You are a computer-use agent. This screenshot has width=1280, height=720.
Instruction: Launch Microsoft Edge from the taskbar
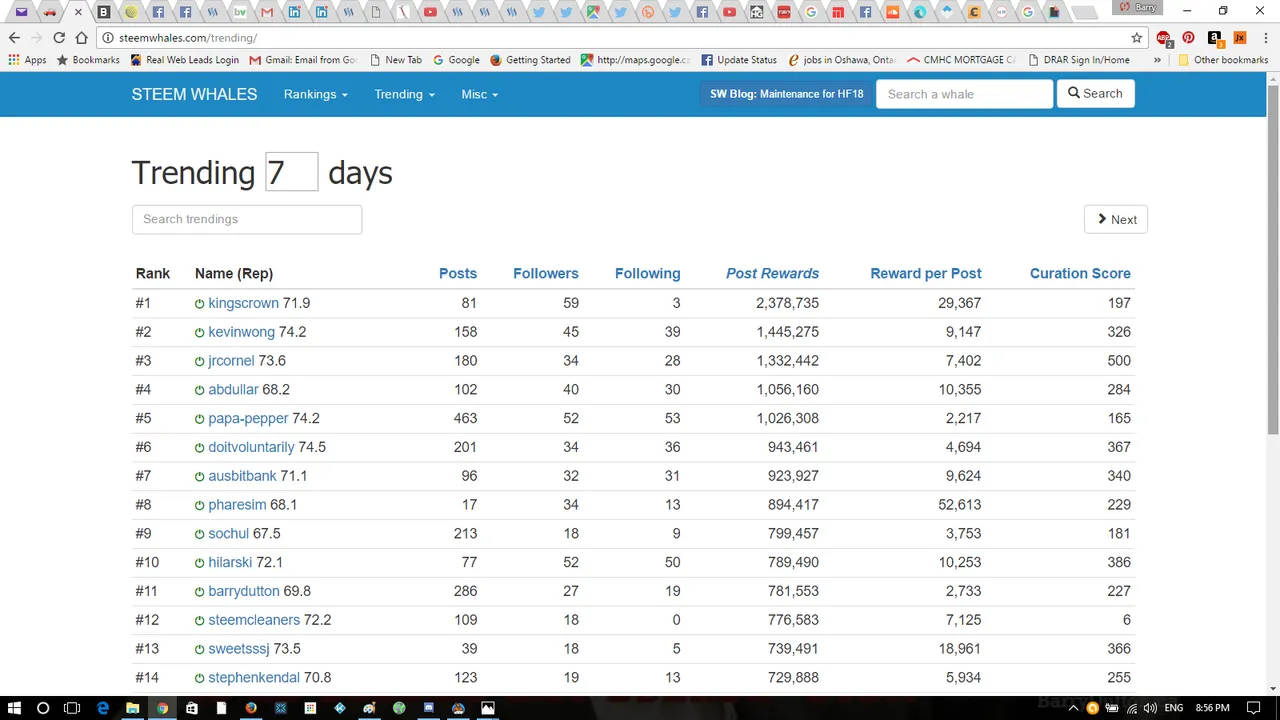[x=103, y=708]
